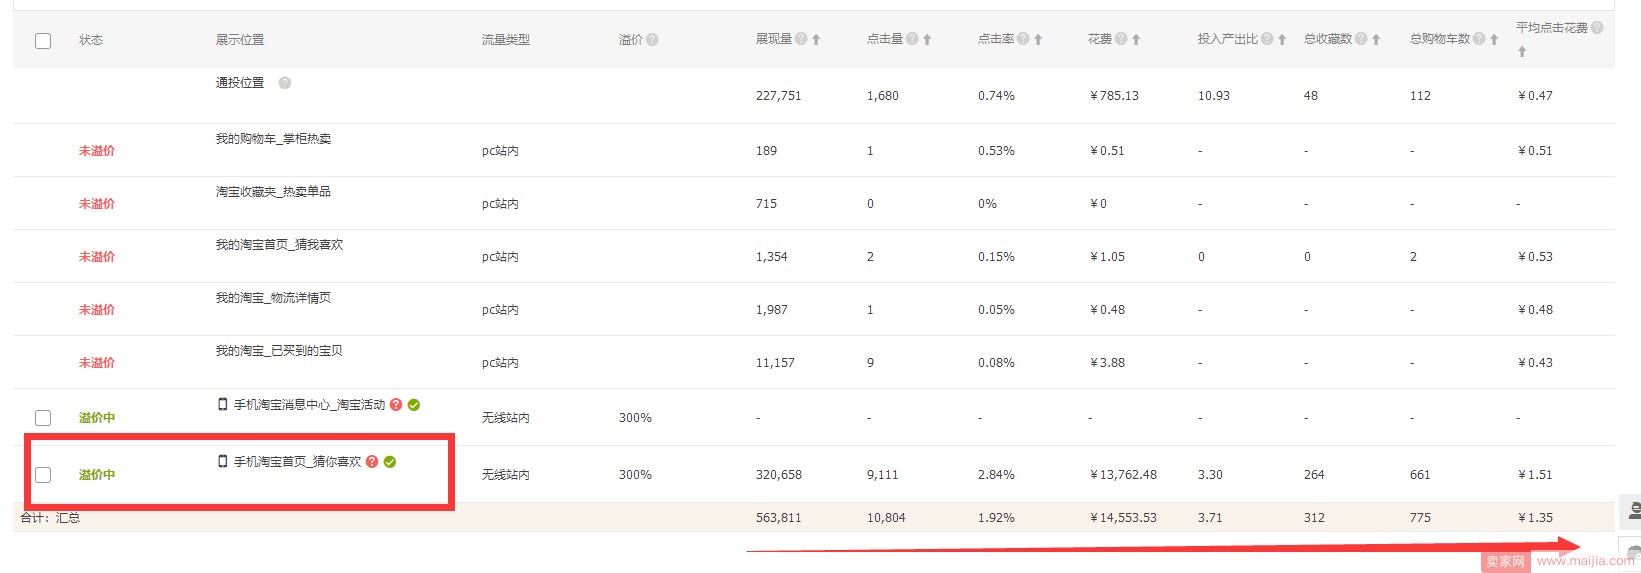Image resolution: width=1641 pixels, height=573 pixels.
Task: Check the 手机淘宝消息中心_淘宝活动 row checkbox
Action: (43, 418)
